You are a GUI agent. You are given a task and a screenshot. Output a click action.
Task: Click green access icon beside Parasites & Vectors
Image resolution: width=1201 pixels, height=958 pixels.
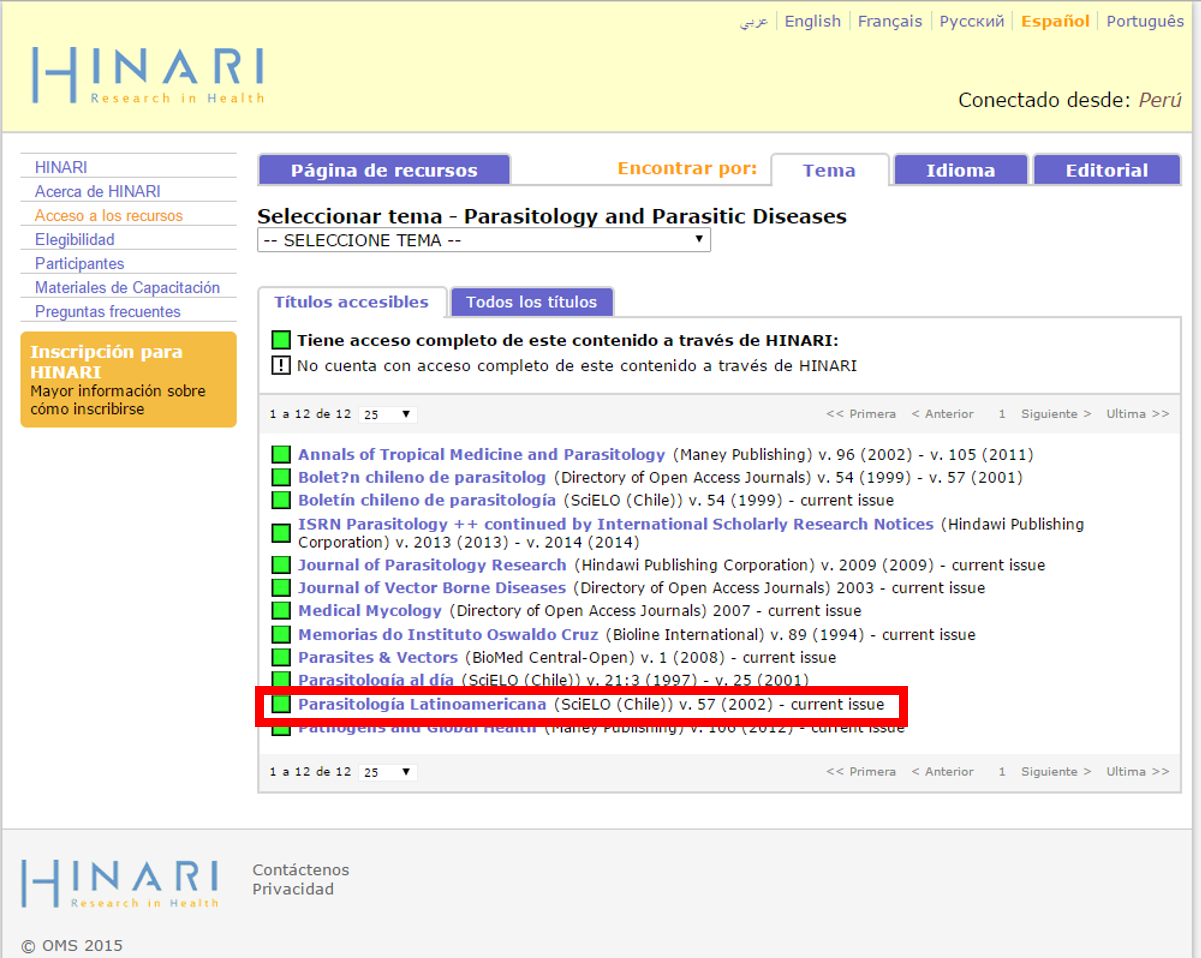pyautogui.click(x=281, y=658)
